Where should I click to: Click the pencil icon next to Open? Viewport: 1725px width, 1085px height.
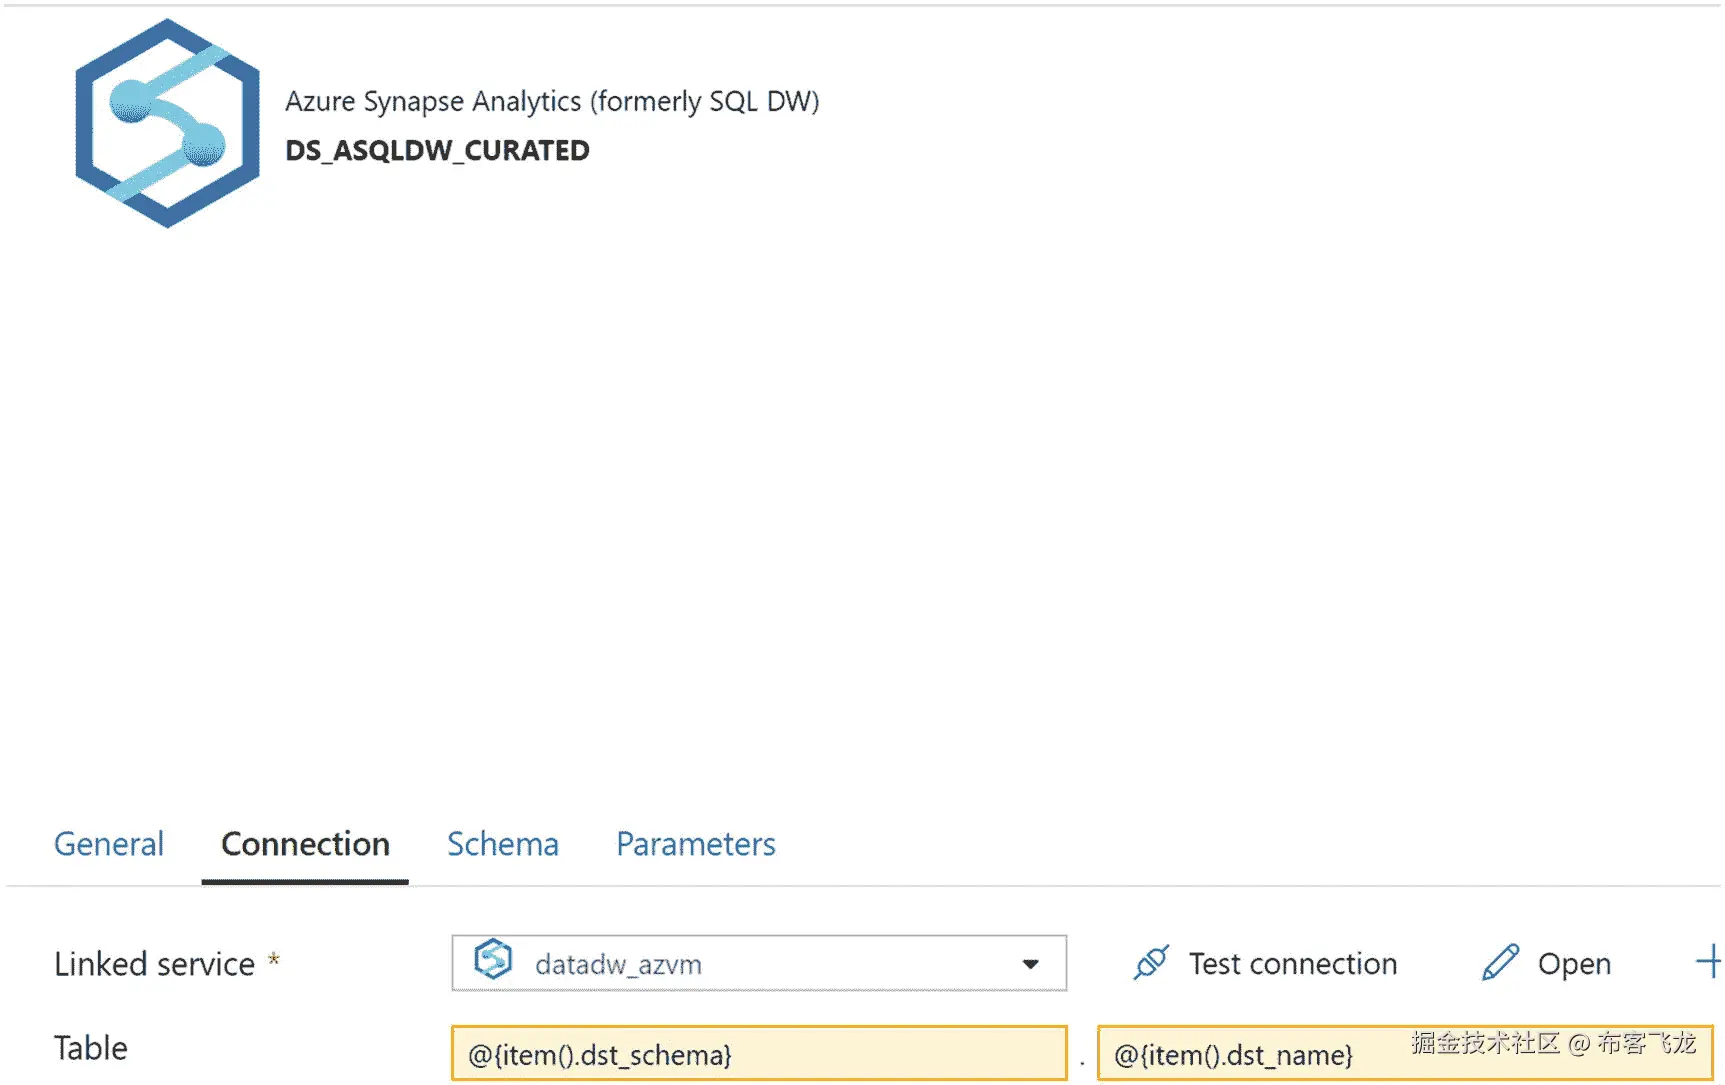coord(1500,963)
